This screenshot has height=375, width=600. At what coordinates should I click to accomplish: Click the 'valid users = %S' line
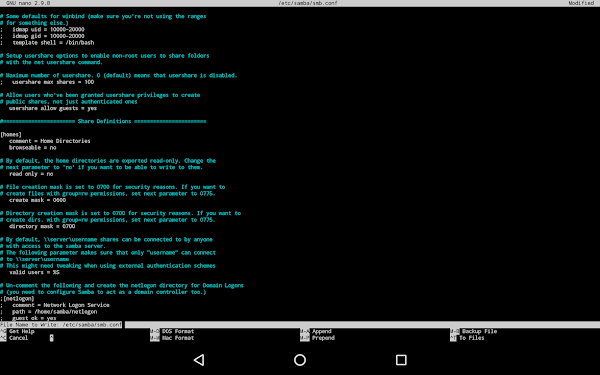point(34,272)
